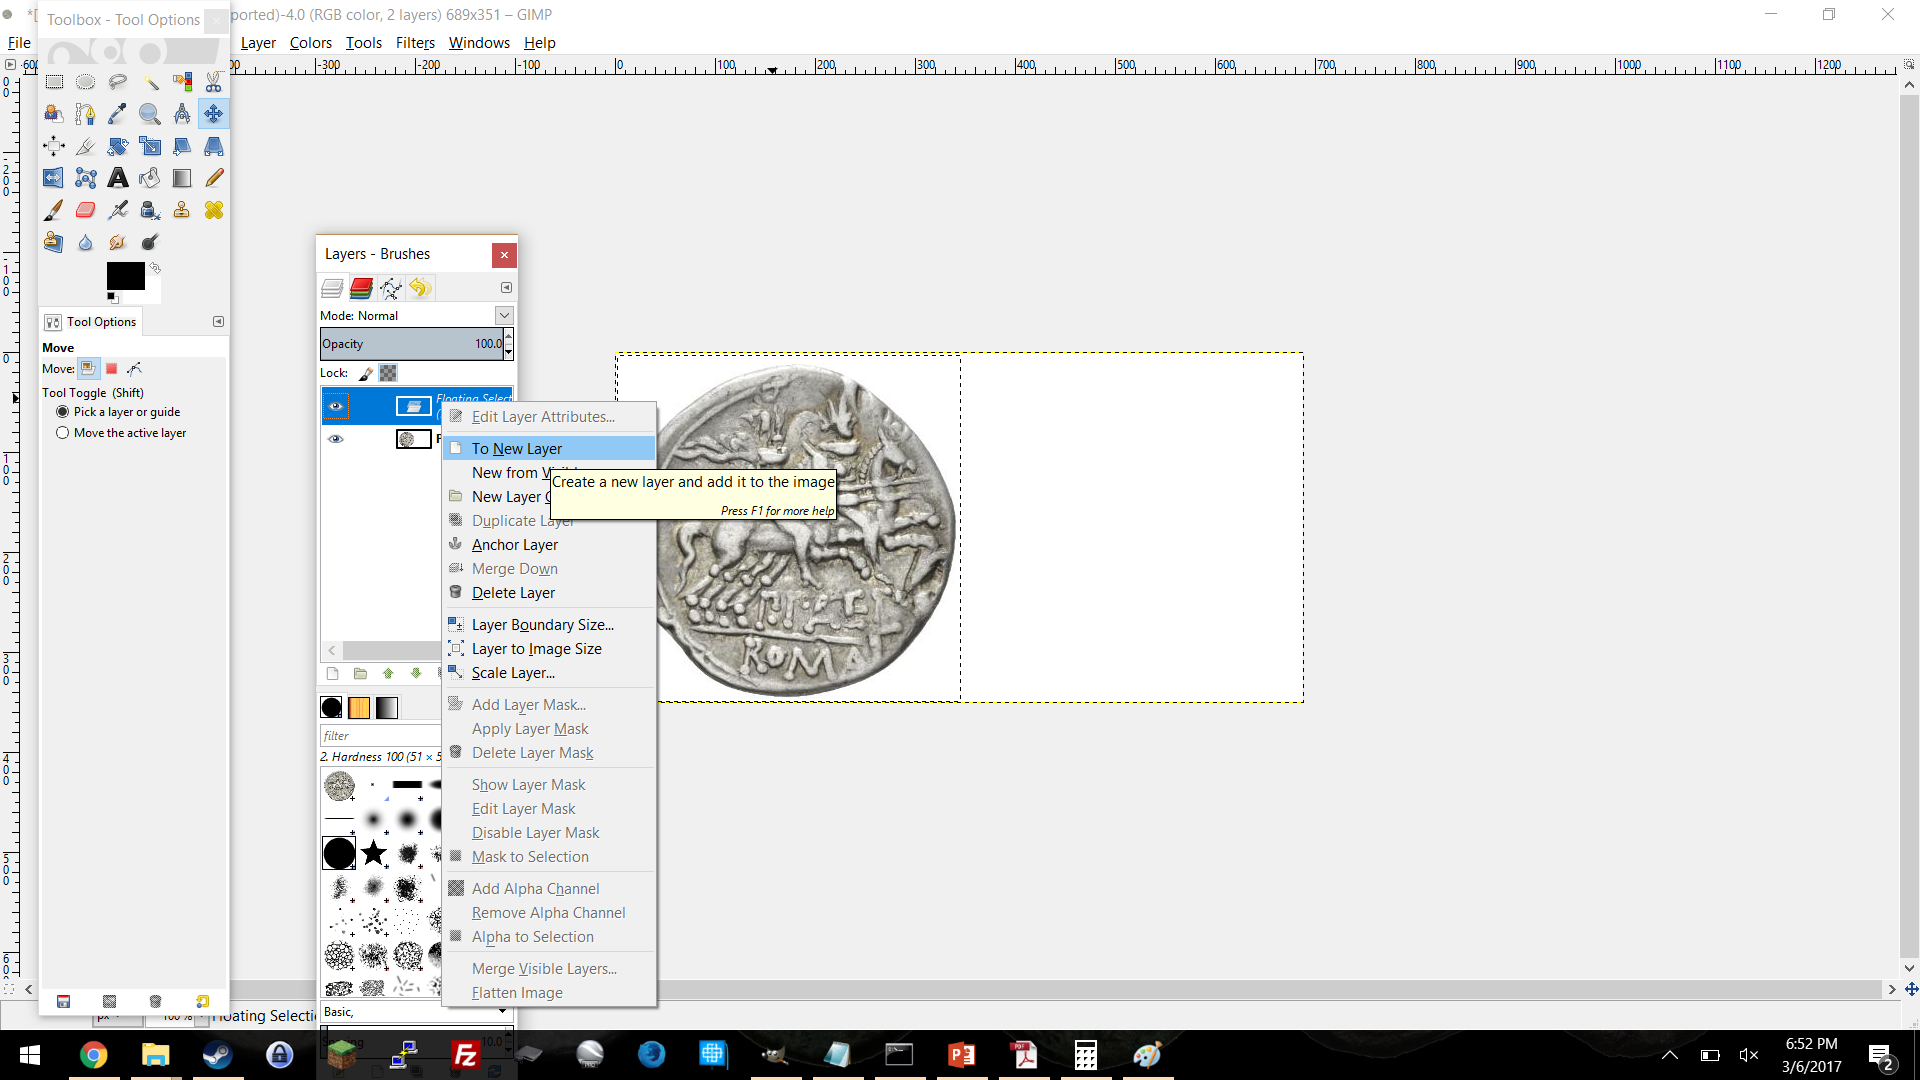The width and height of the screenshot is (1920, 1080).
Task: Select the Ellipse Select tool
Action: coord(86,82)
